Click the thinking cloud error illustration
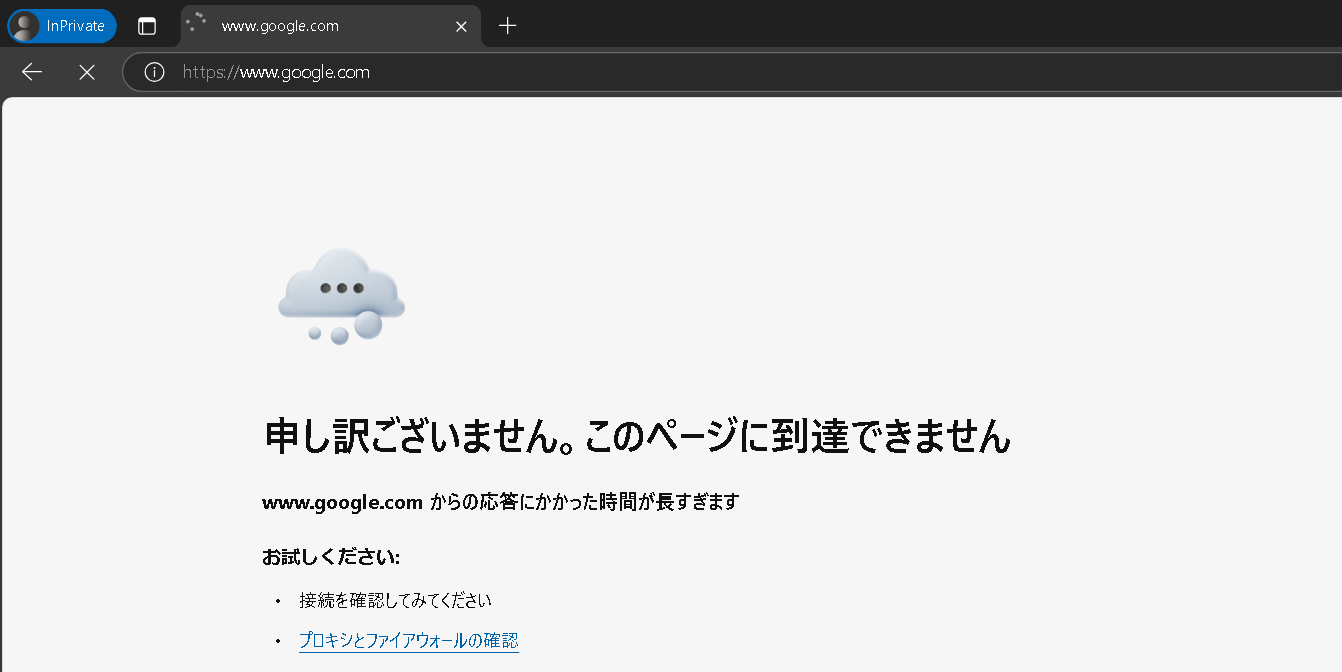This screenshot has height=672, width=1342. (x=341, y=295)
